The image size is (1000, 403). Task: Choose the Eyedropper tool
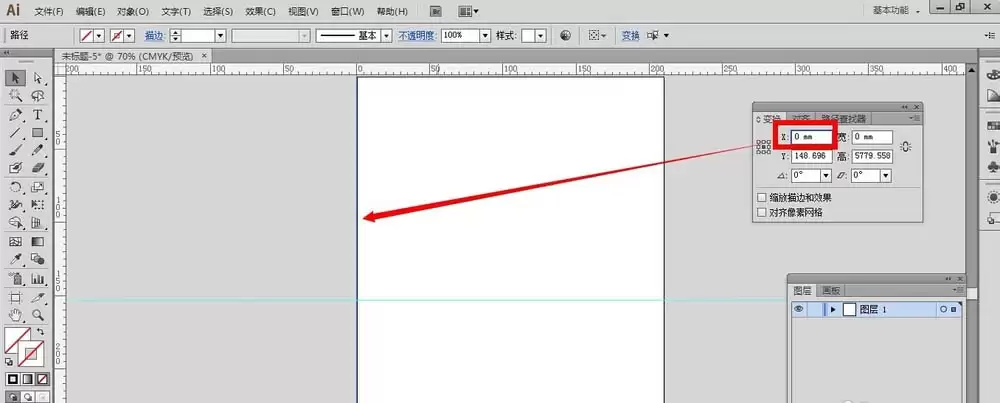(16, 259)
